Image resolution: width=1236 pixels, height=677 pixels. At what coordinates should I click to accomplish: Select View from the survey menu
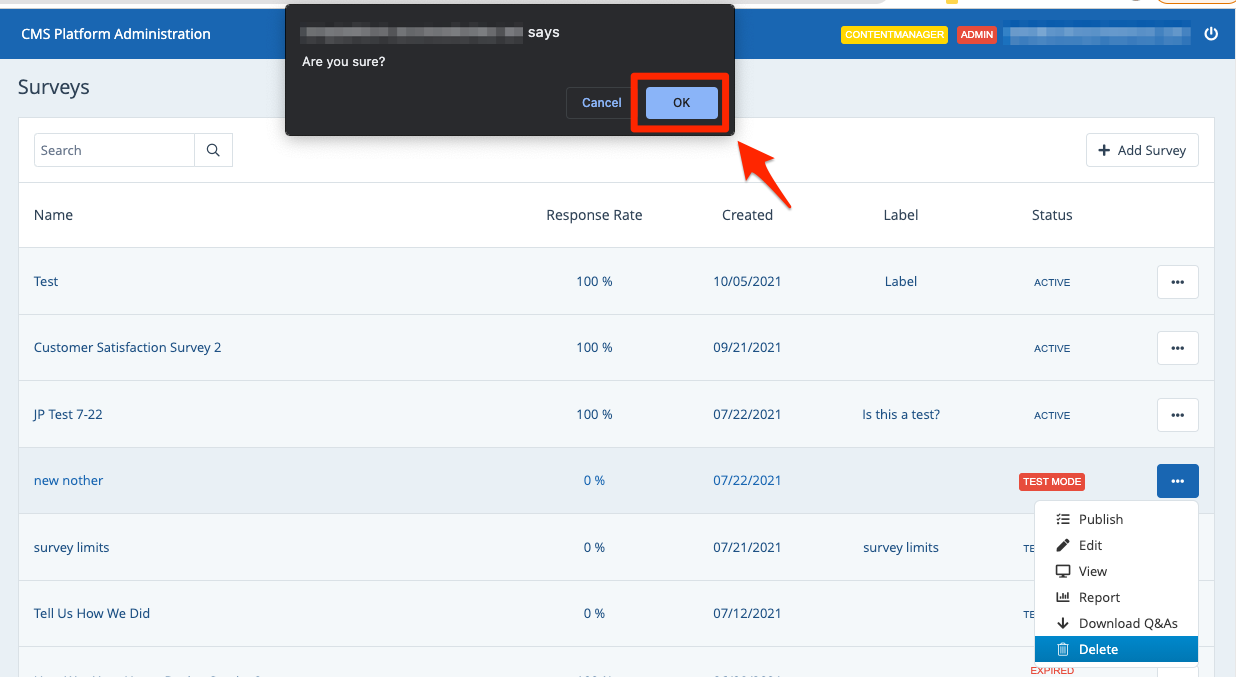tap(1092, 571)
